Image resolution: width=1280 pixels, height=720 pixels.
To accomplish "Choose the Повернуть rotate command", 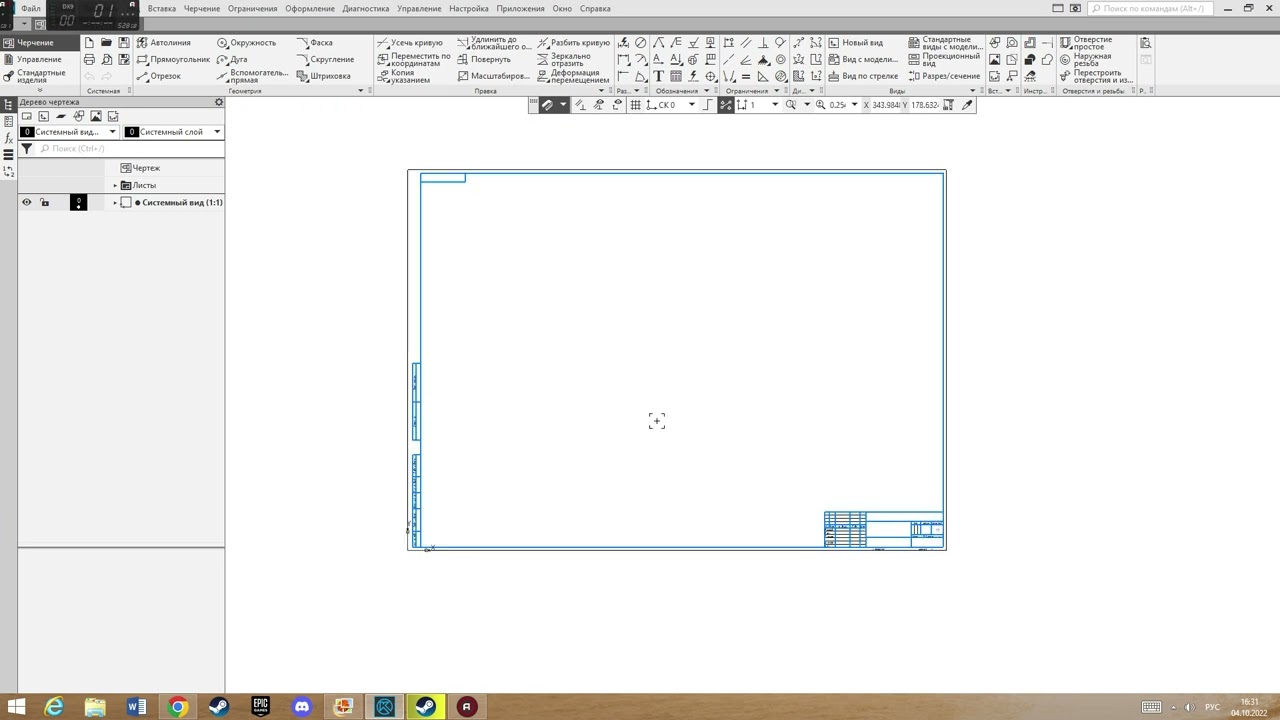I will point(484,59).
